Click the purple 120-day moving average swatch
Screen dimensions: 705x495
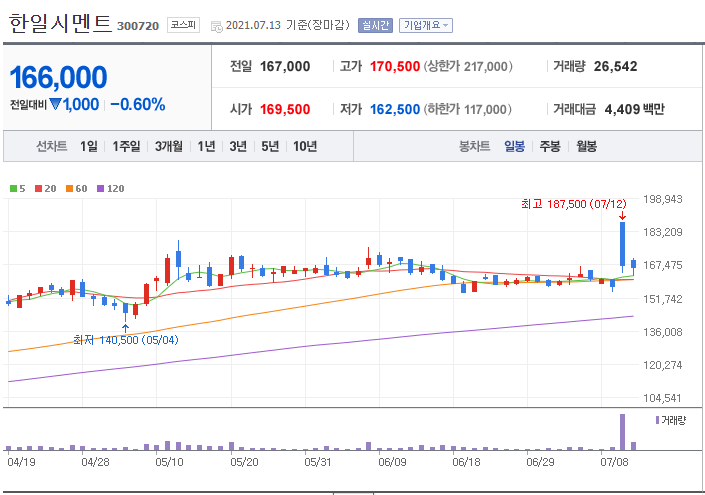(101, 188)
